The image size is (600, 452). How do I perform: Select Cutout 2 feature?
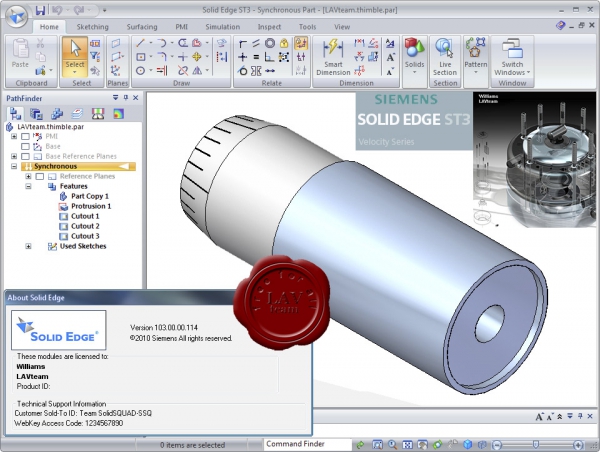pyautogui.click(x=85, y=226)
